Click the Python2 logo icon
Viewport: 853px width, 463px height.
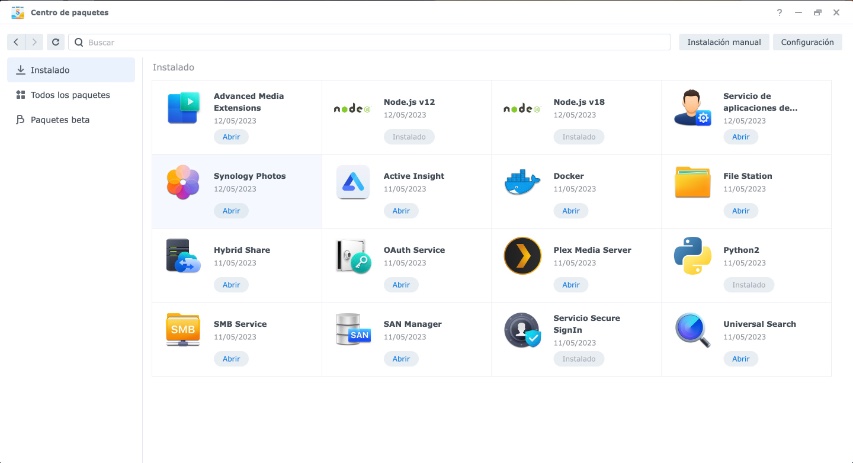click(x=693, y=256)
